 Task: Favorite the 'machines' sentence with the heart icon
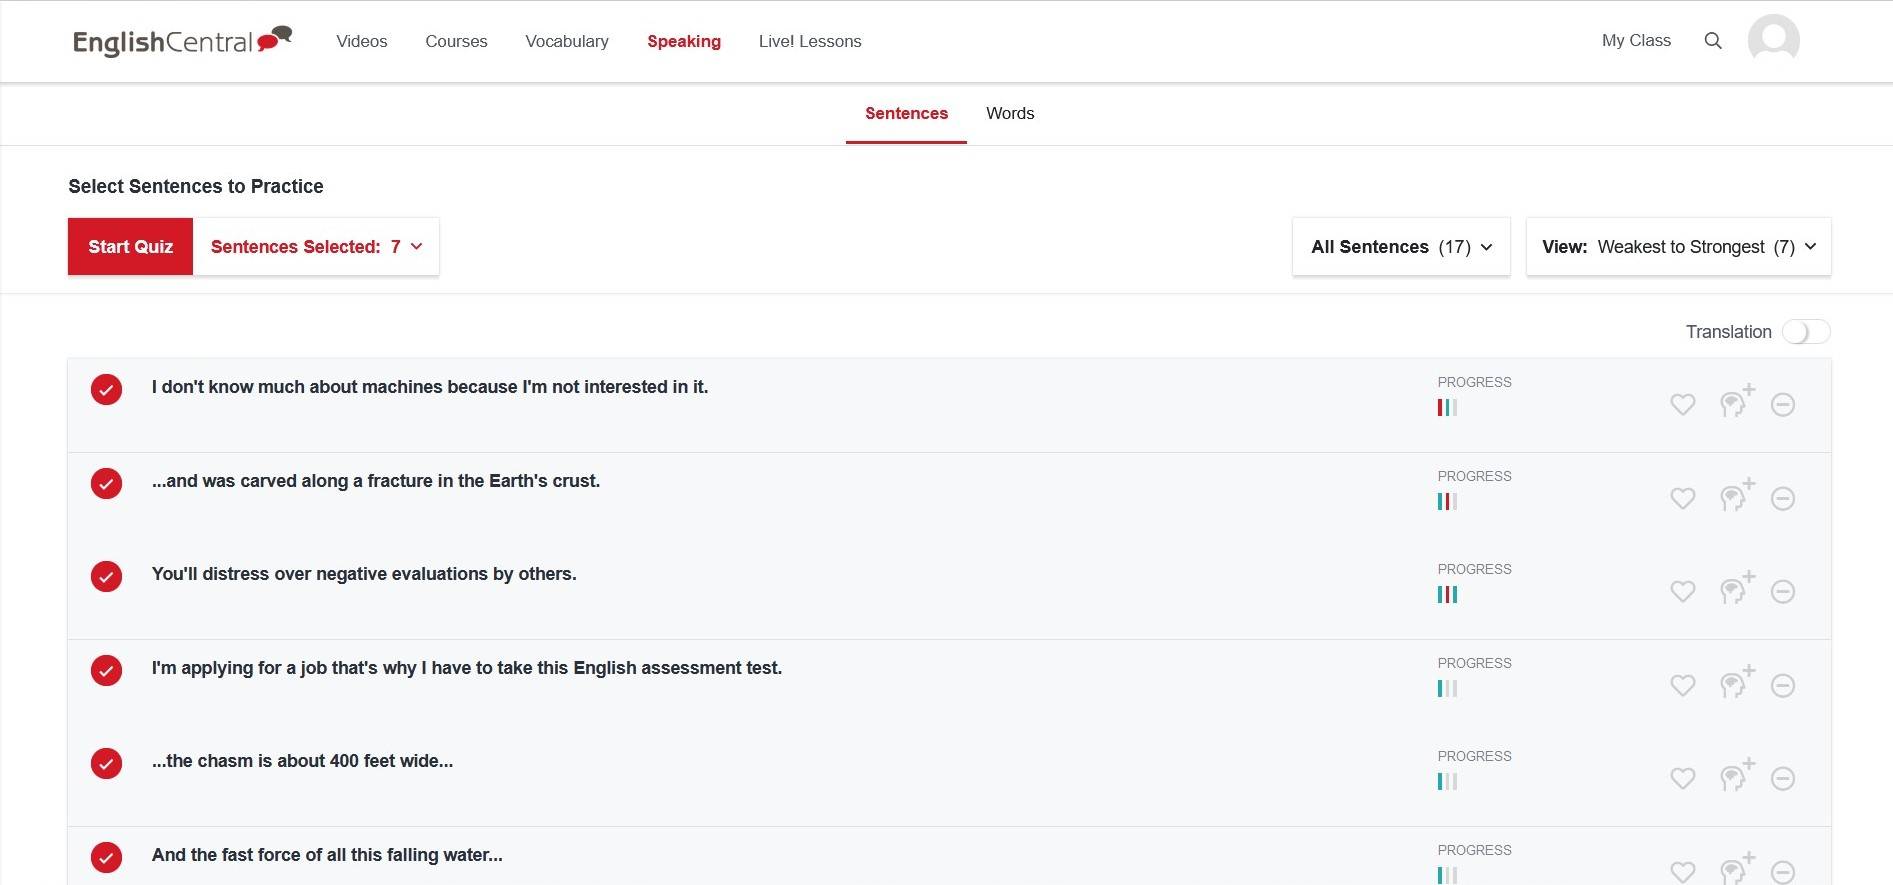point(1683,404)
